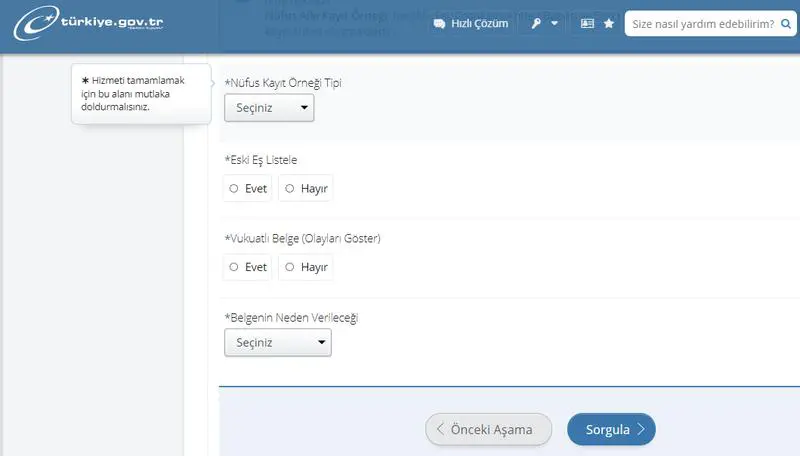
Task: Click the 'Hizmeti tamamlamak' required-field tooltip
Action: [141, 94]
